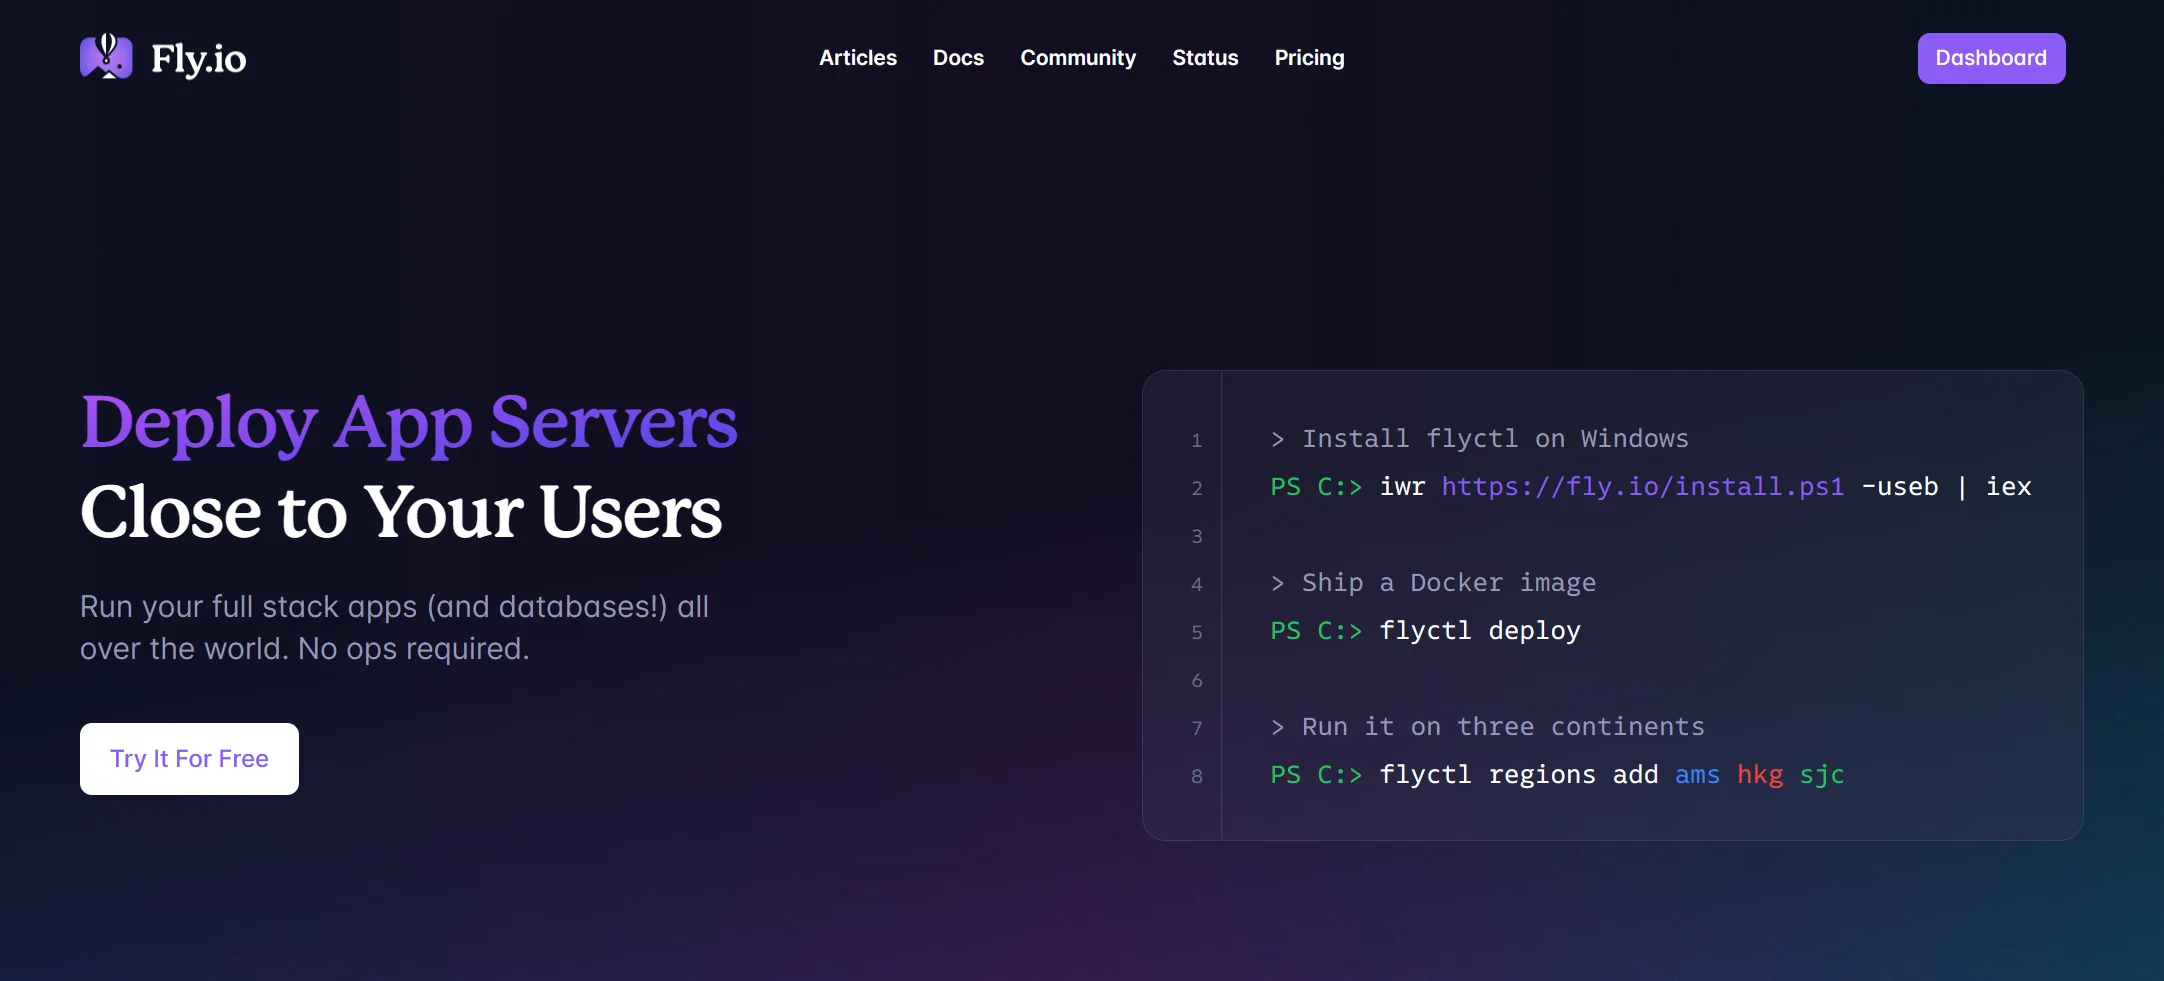
Task: View the Pricing page
Action: point(1309,58)
